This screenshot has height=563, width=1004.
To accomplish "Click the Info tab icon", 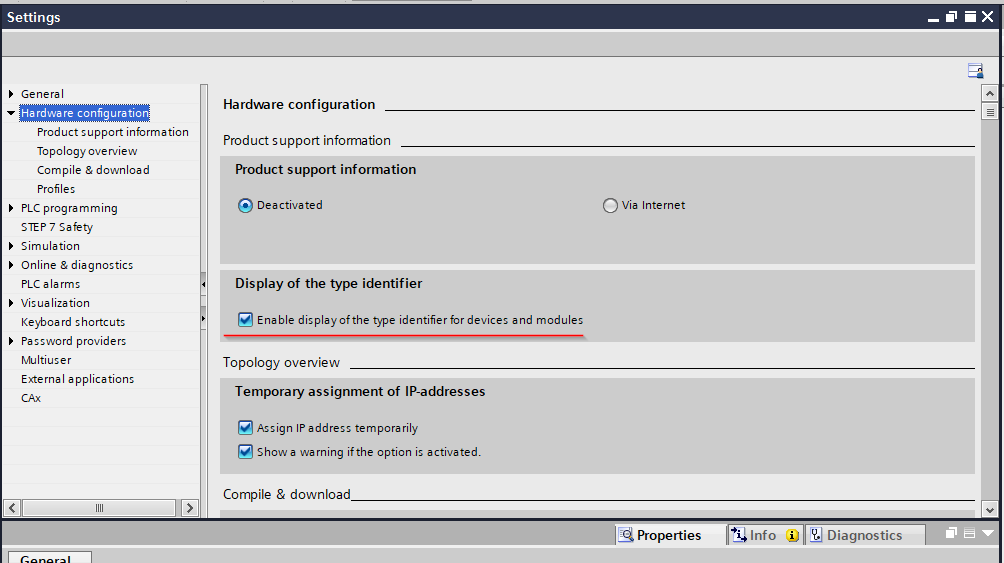I will click(738, 535).
